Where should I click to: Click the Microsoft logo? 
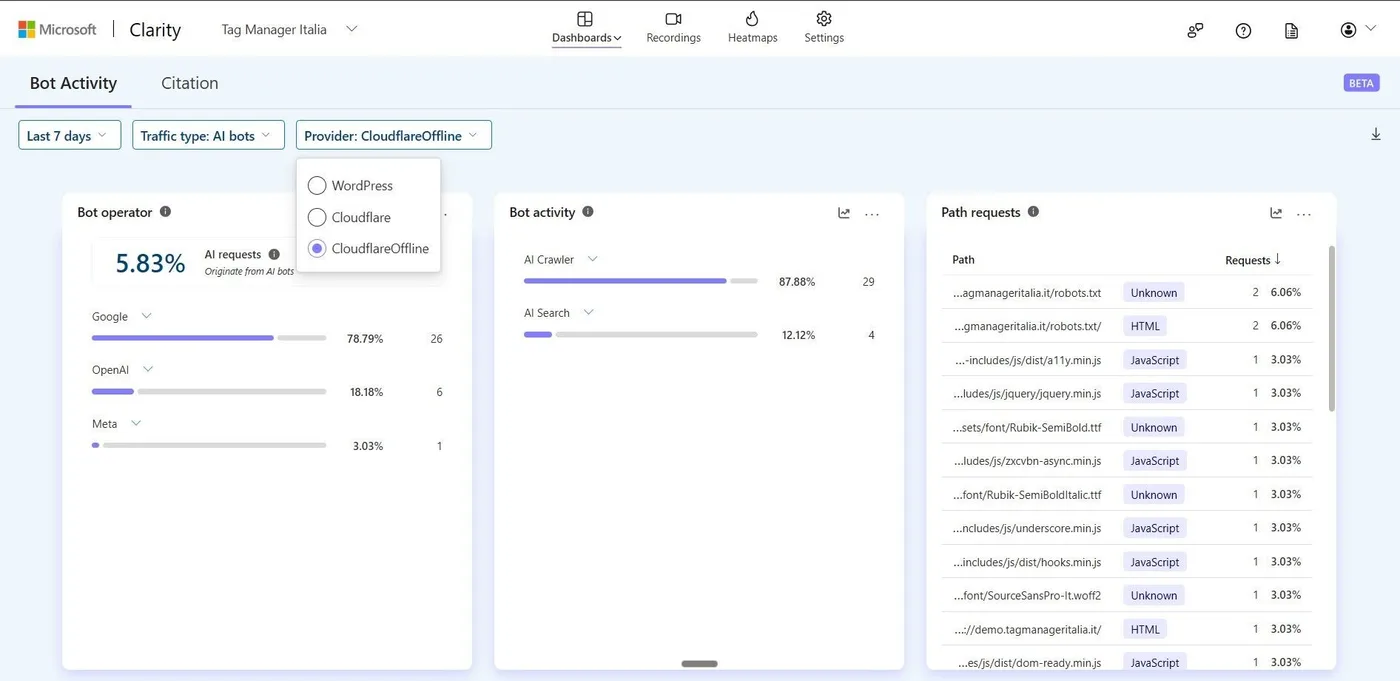coord(58,29)
